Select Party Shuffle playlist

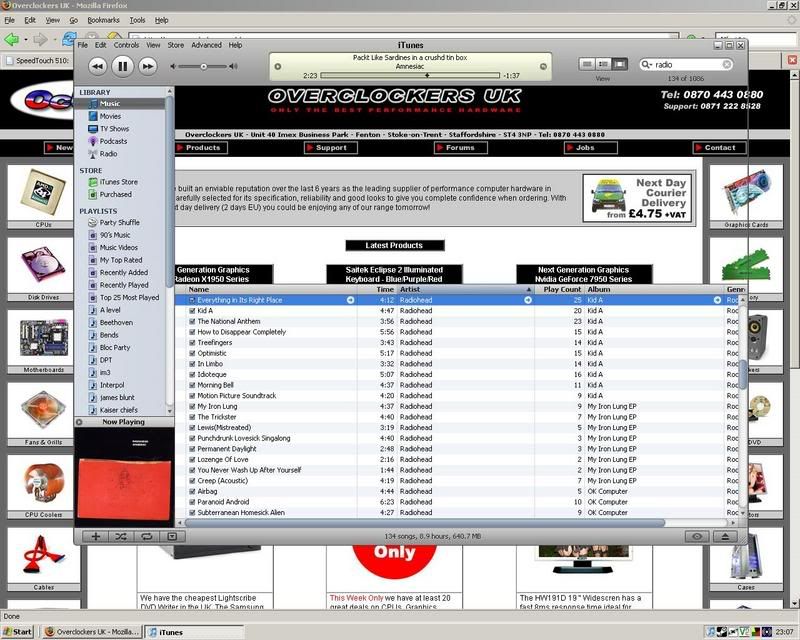click(119, 223)
